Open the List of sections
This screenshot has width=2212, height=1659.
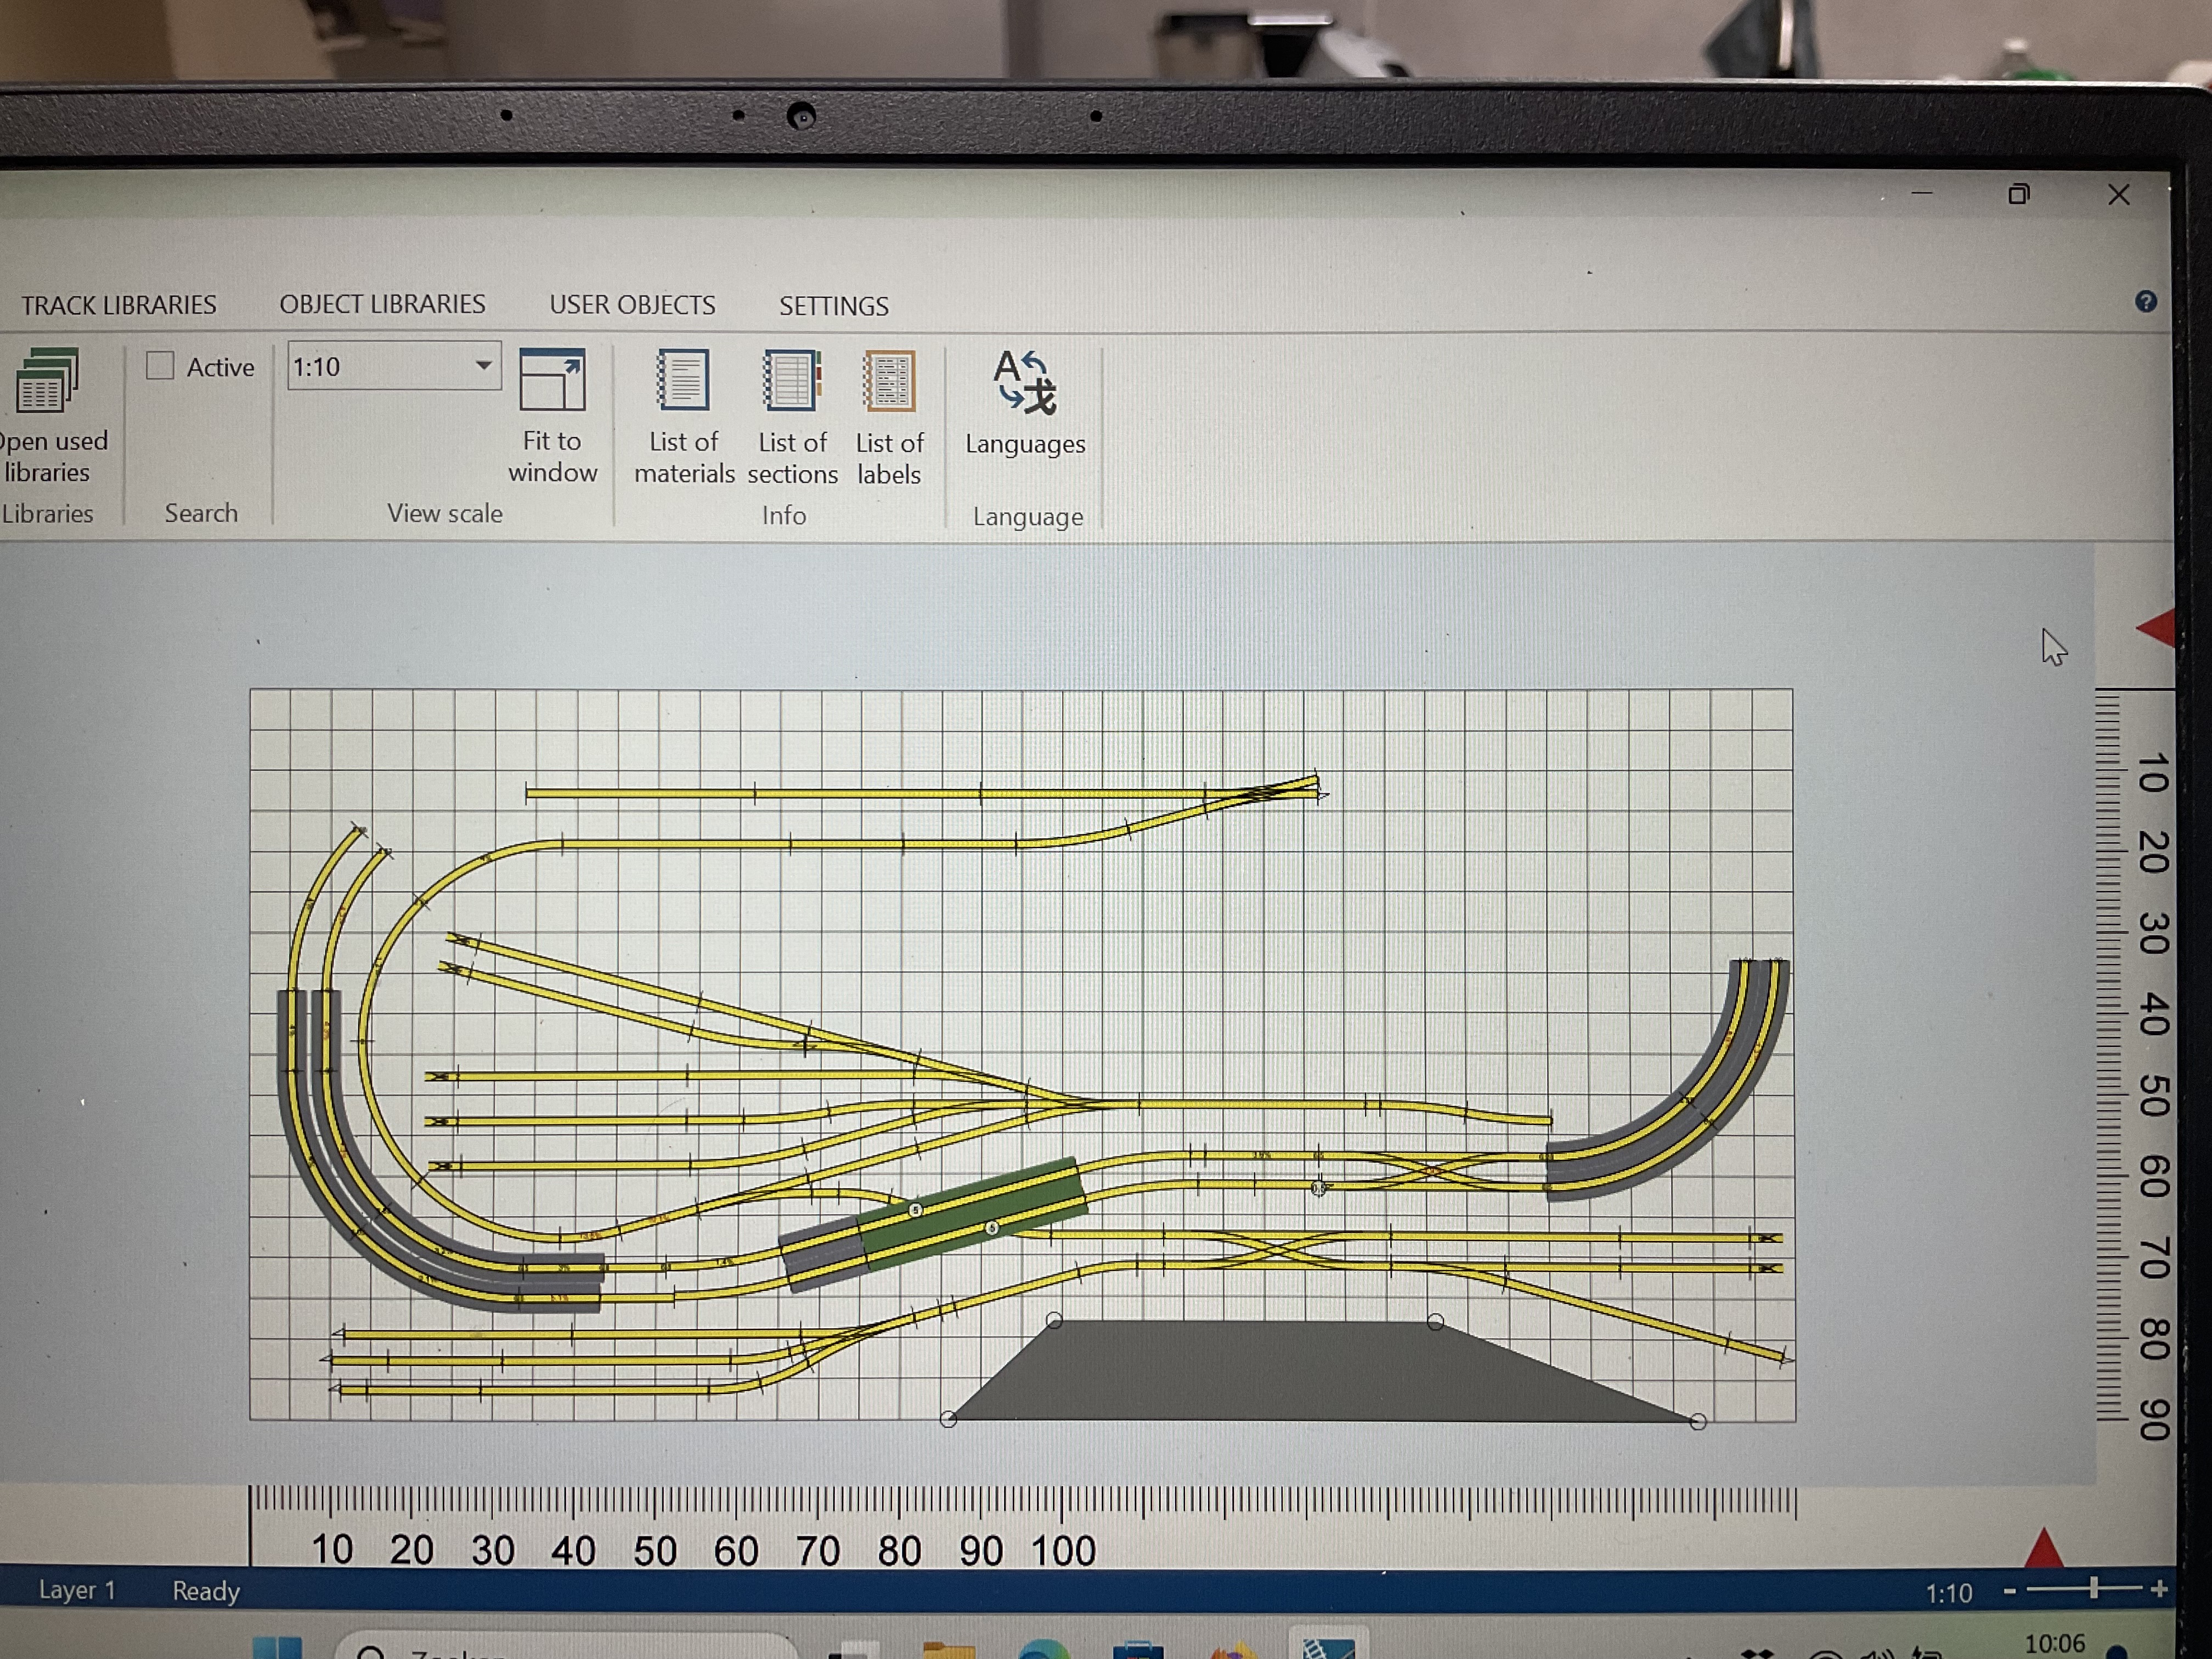coord(791,379)
